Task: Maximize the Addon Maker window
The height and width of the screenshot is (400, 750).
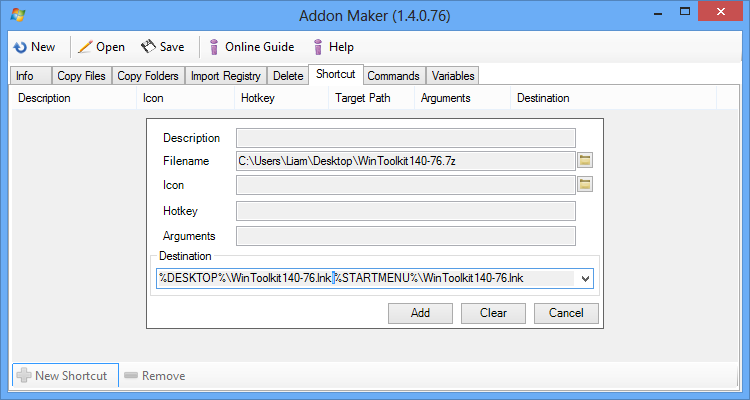Action: point(685,11)
